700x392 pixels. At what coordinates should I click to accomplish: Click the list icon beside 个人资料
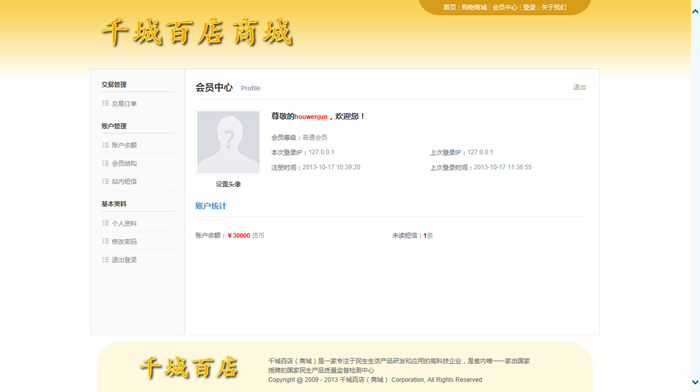tap(105, 223)
